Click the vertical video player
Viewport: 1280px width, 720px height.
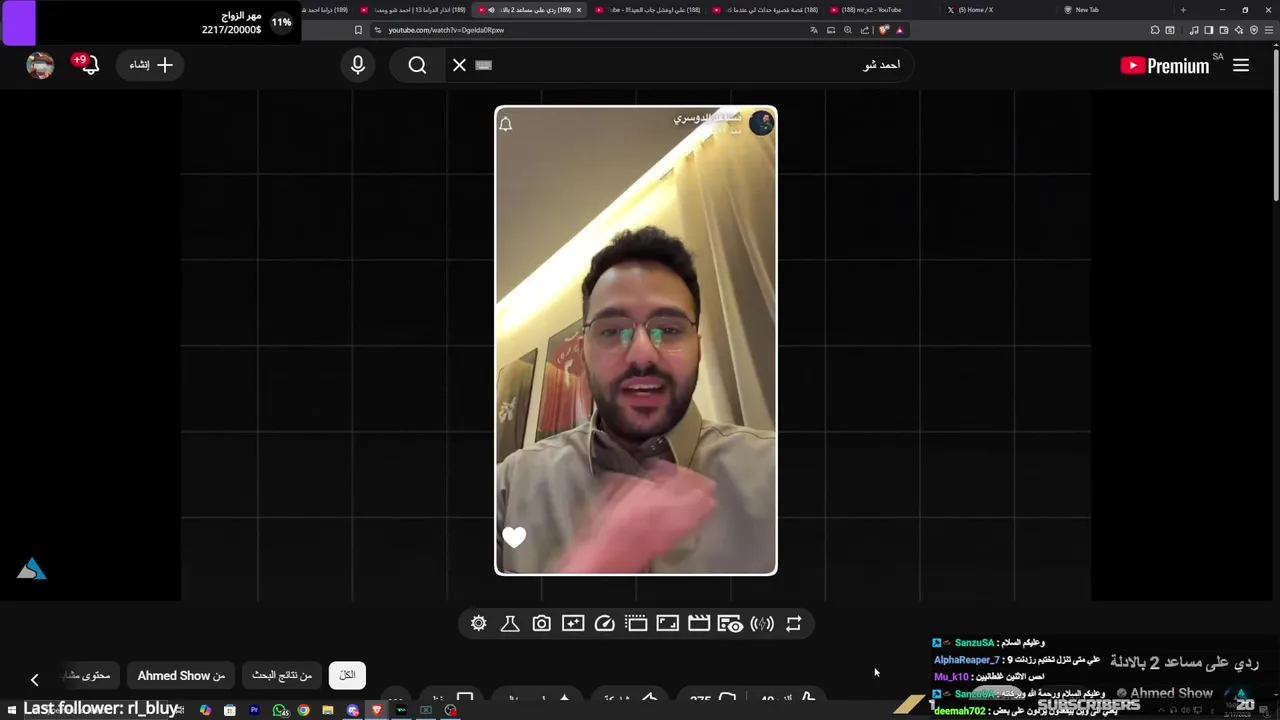pyautogui.click(x=636, y=341)
